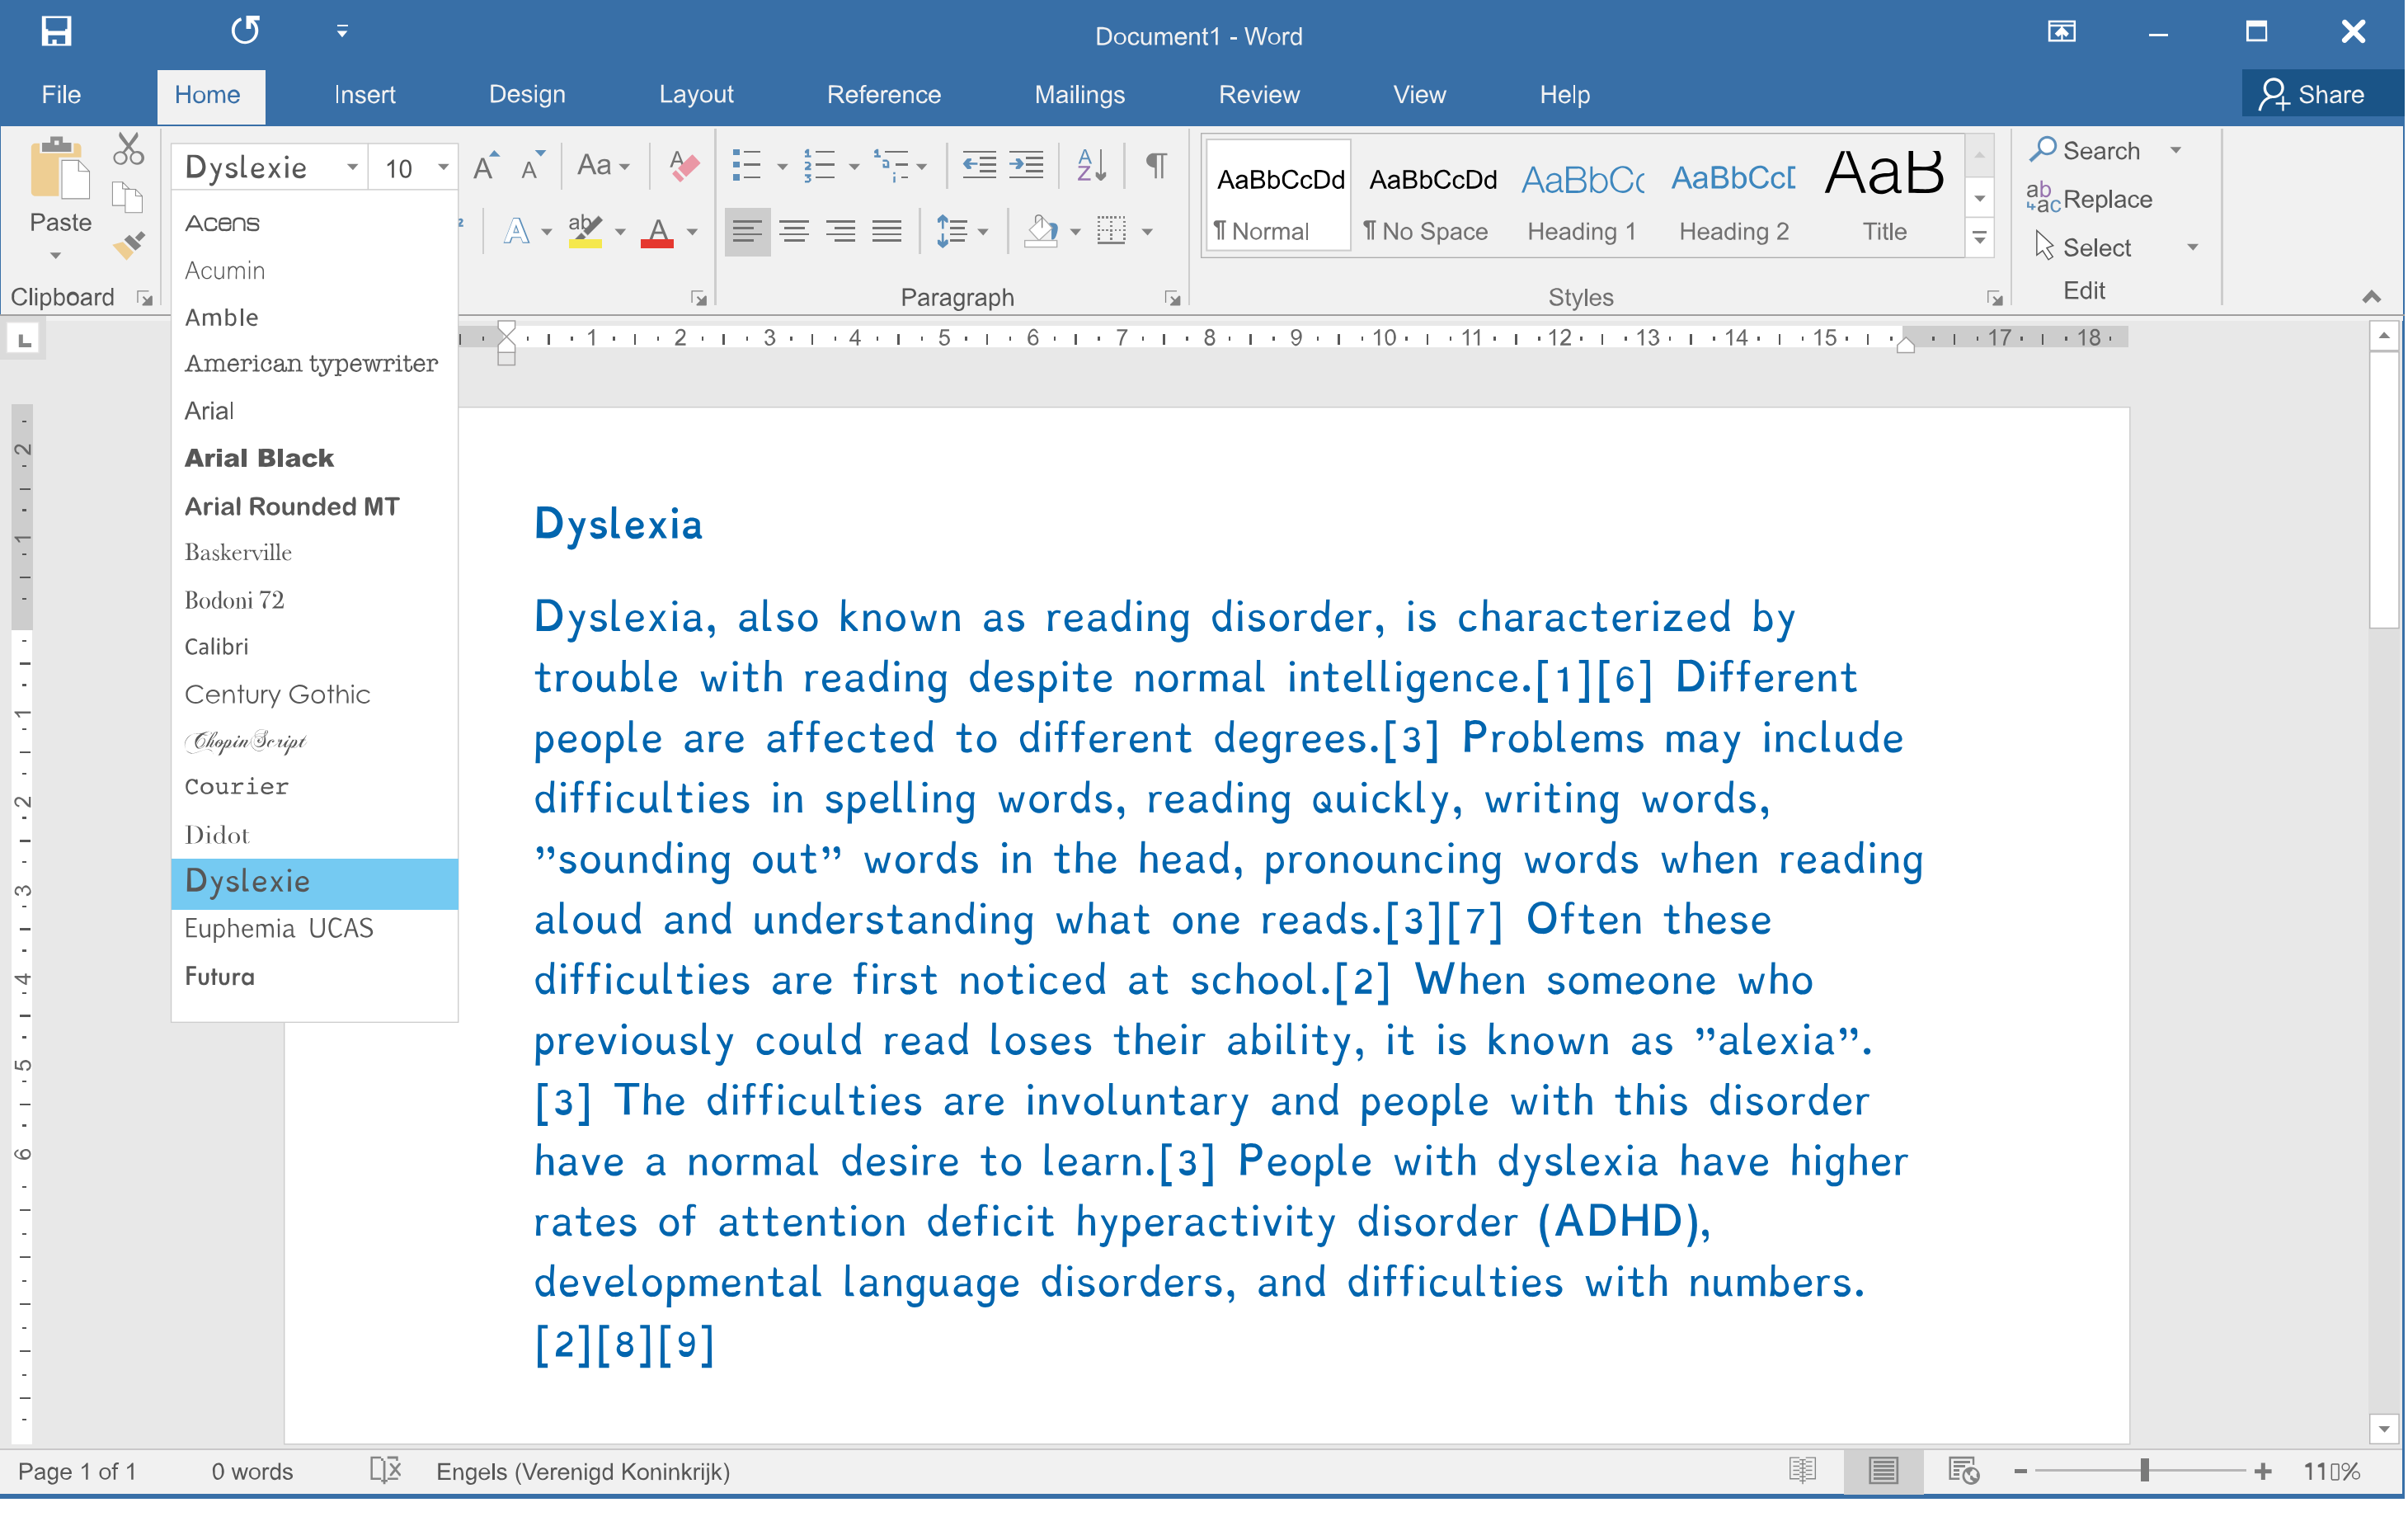Image resolution: width=2408 pixels, height=1526 pixels.
Task: Toggle center text alignment
Action: 794,232
